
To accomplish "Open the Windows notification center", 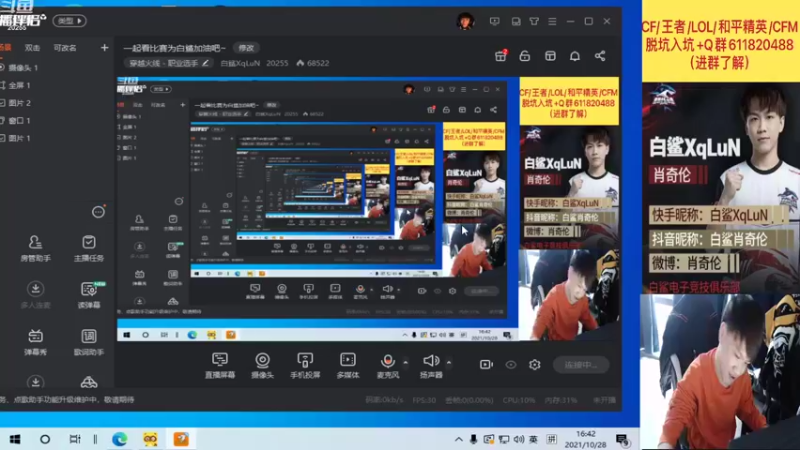I will tap(622, 439).
